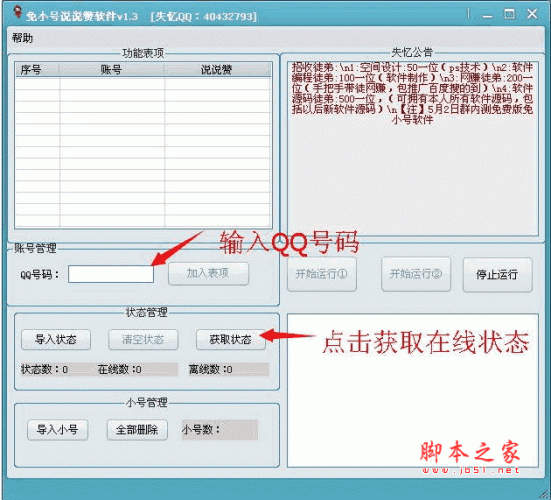This screenshot has width=551, height=500.
Task: Click the 小号数 label field
Action: pyautogui.click(x=220, y=429)
